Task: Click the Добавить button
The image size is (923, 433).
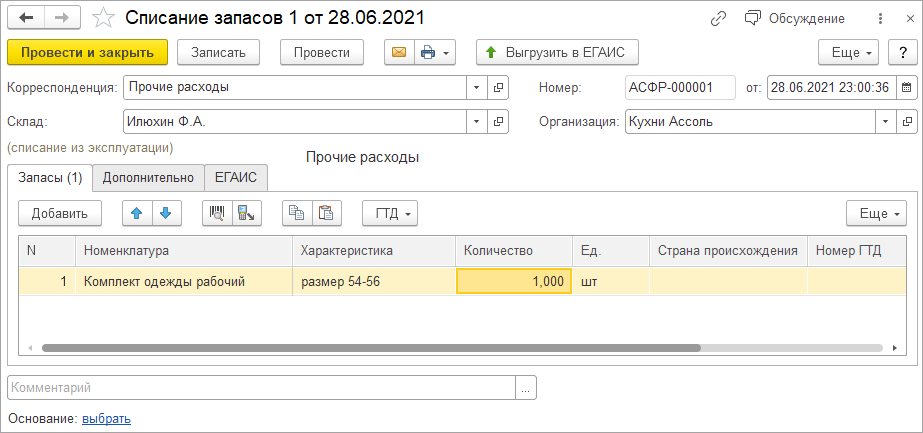Action: coord(59,214)
